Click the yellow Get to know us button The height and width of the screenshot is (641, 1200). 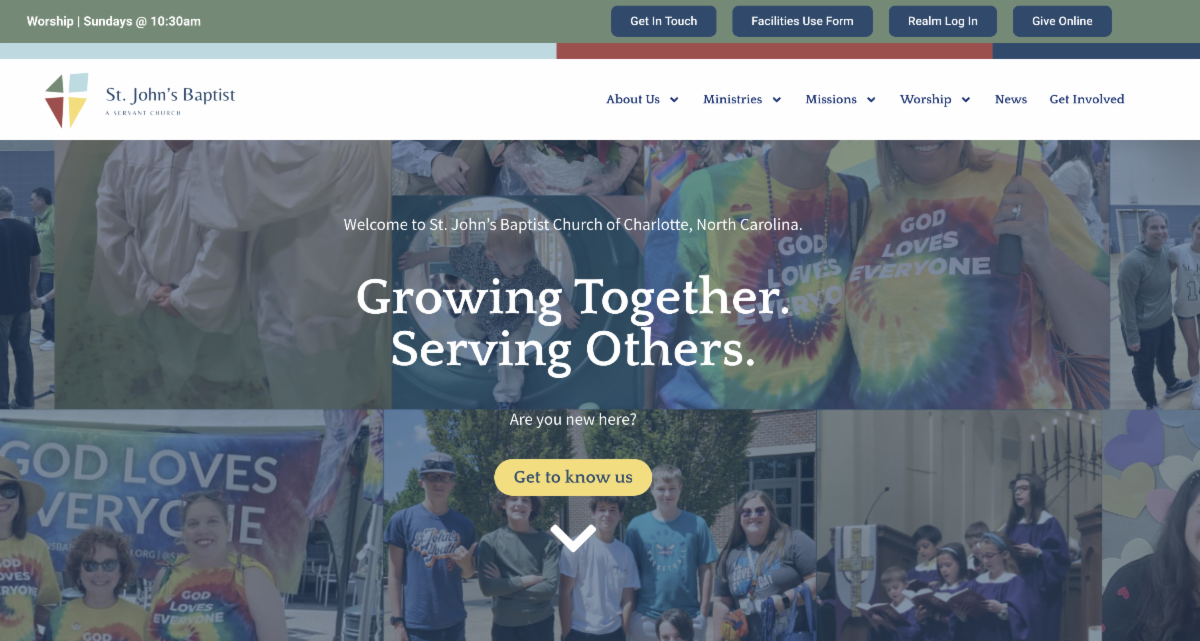(x=573, y=477)
